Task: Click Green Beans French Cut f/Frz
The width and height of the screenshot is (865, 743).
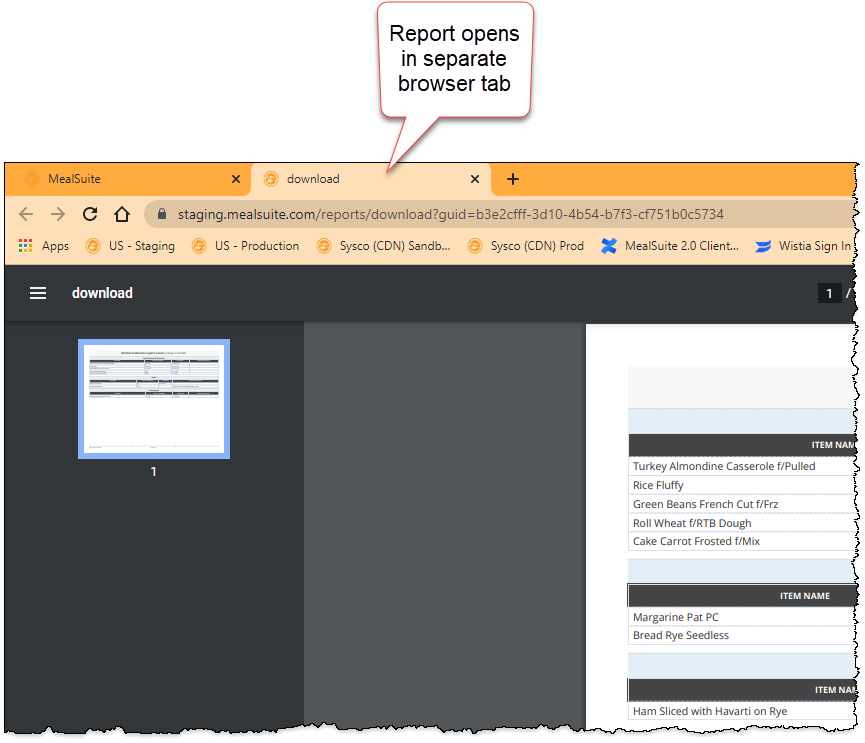Action: 743,504
